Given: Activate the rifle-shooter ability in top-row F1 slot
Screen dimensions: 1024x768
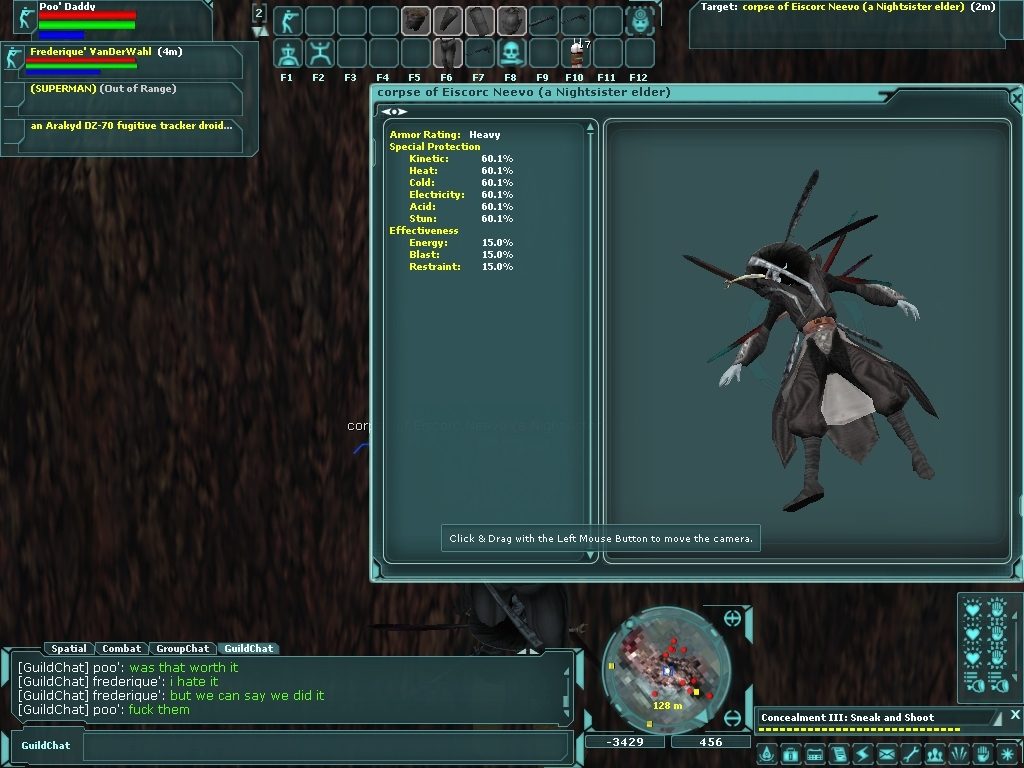Looking at the screenshot, I should [x=287, y=21].
